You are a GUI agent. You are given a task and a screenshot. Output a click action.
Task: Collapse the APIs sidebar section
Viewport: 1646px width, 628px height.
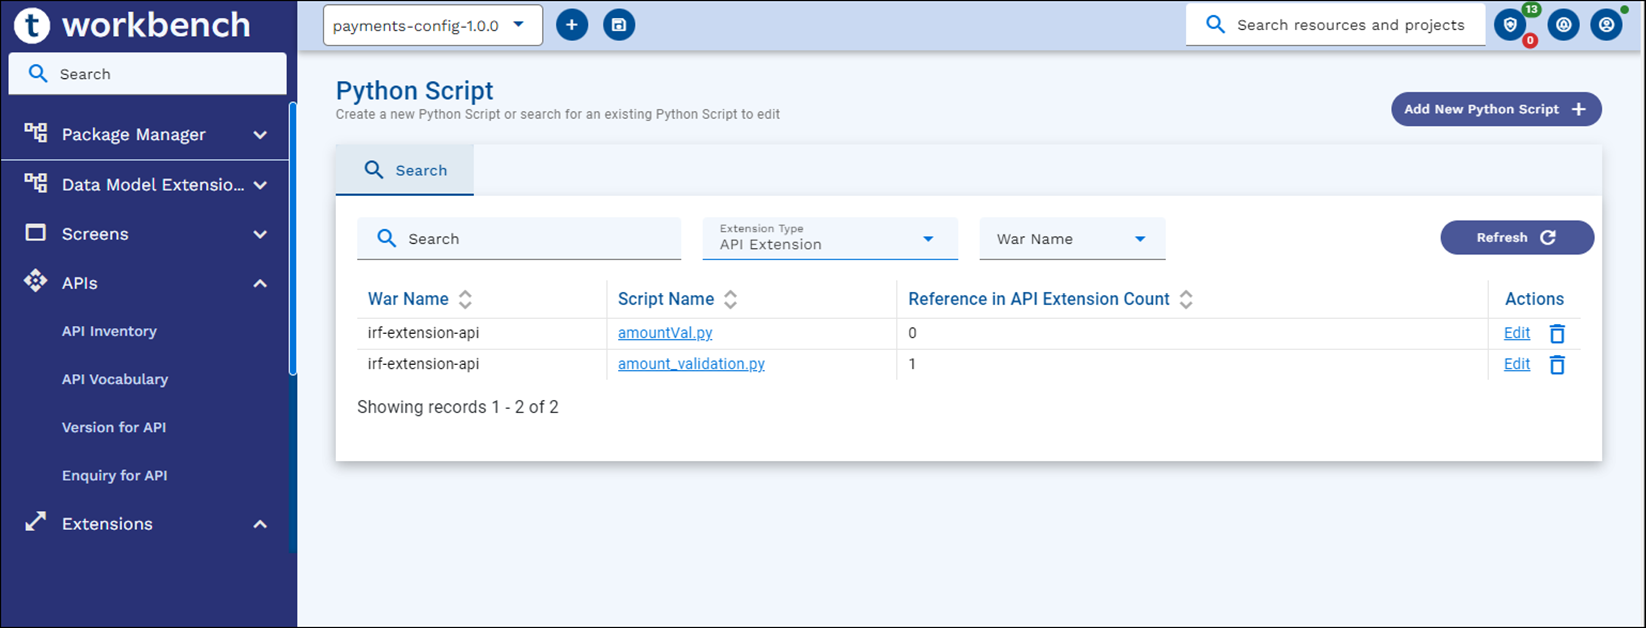click(260, 284)
